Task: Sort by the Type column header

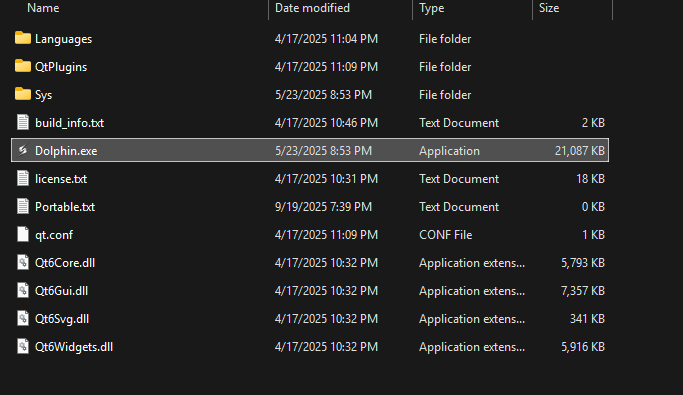Action: tap(432, 8)
